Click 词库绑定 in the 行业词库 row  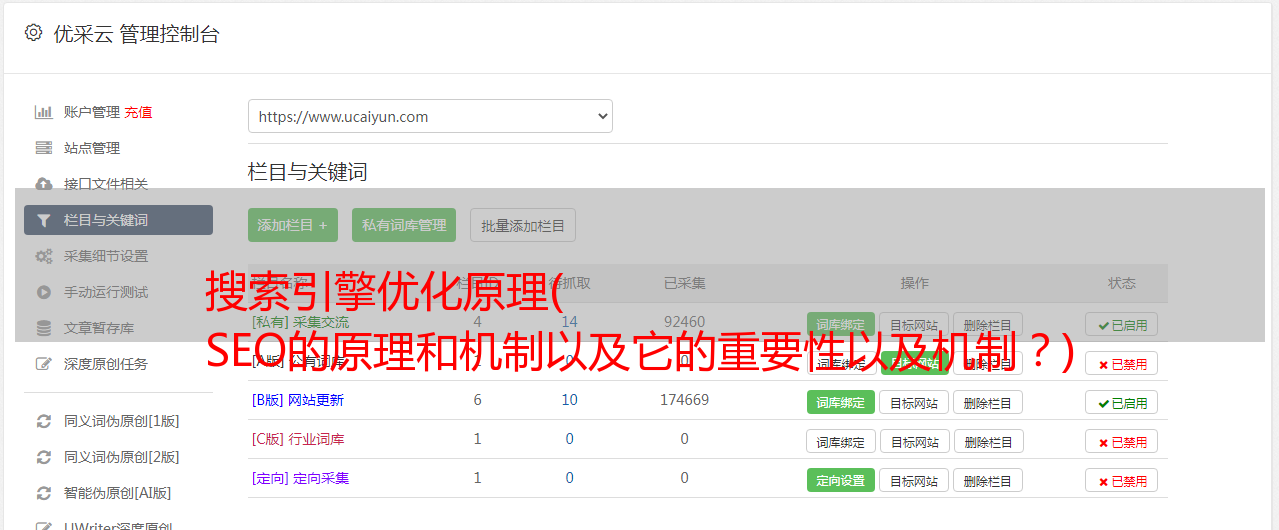pos(841,441)
